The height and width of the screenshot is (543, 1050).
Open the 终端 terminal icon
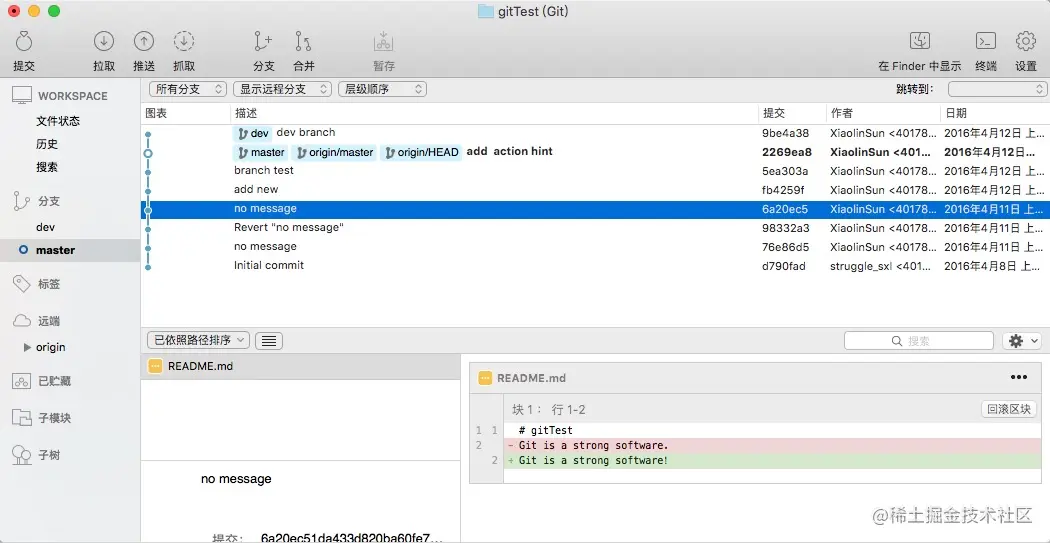[986, 41]
